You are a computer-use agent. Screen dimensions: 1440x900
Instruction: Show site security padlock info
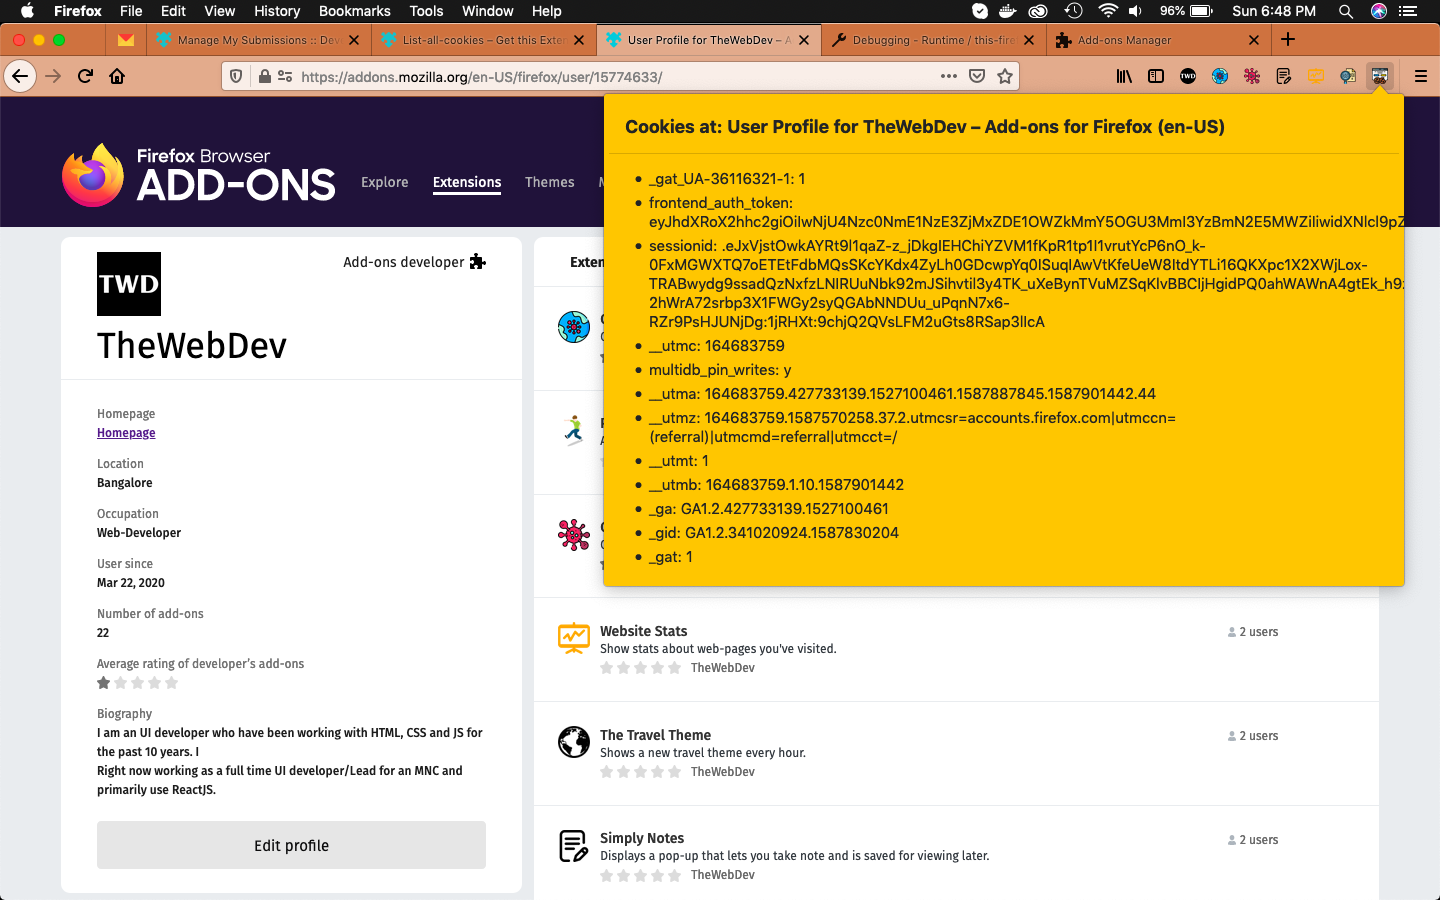(x=264, y=76)
